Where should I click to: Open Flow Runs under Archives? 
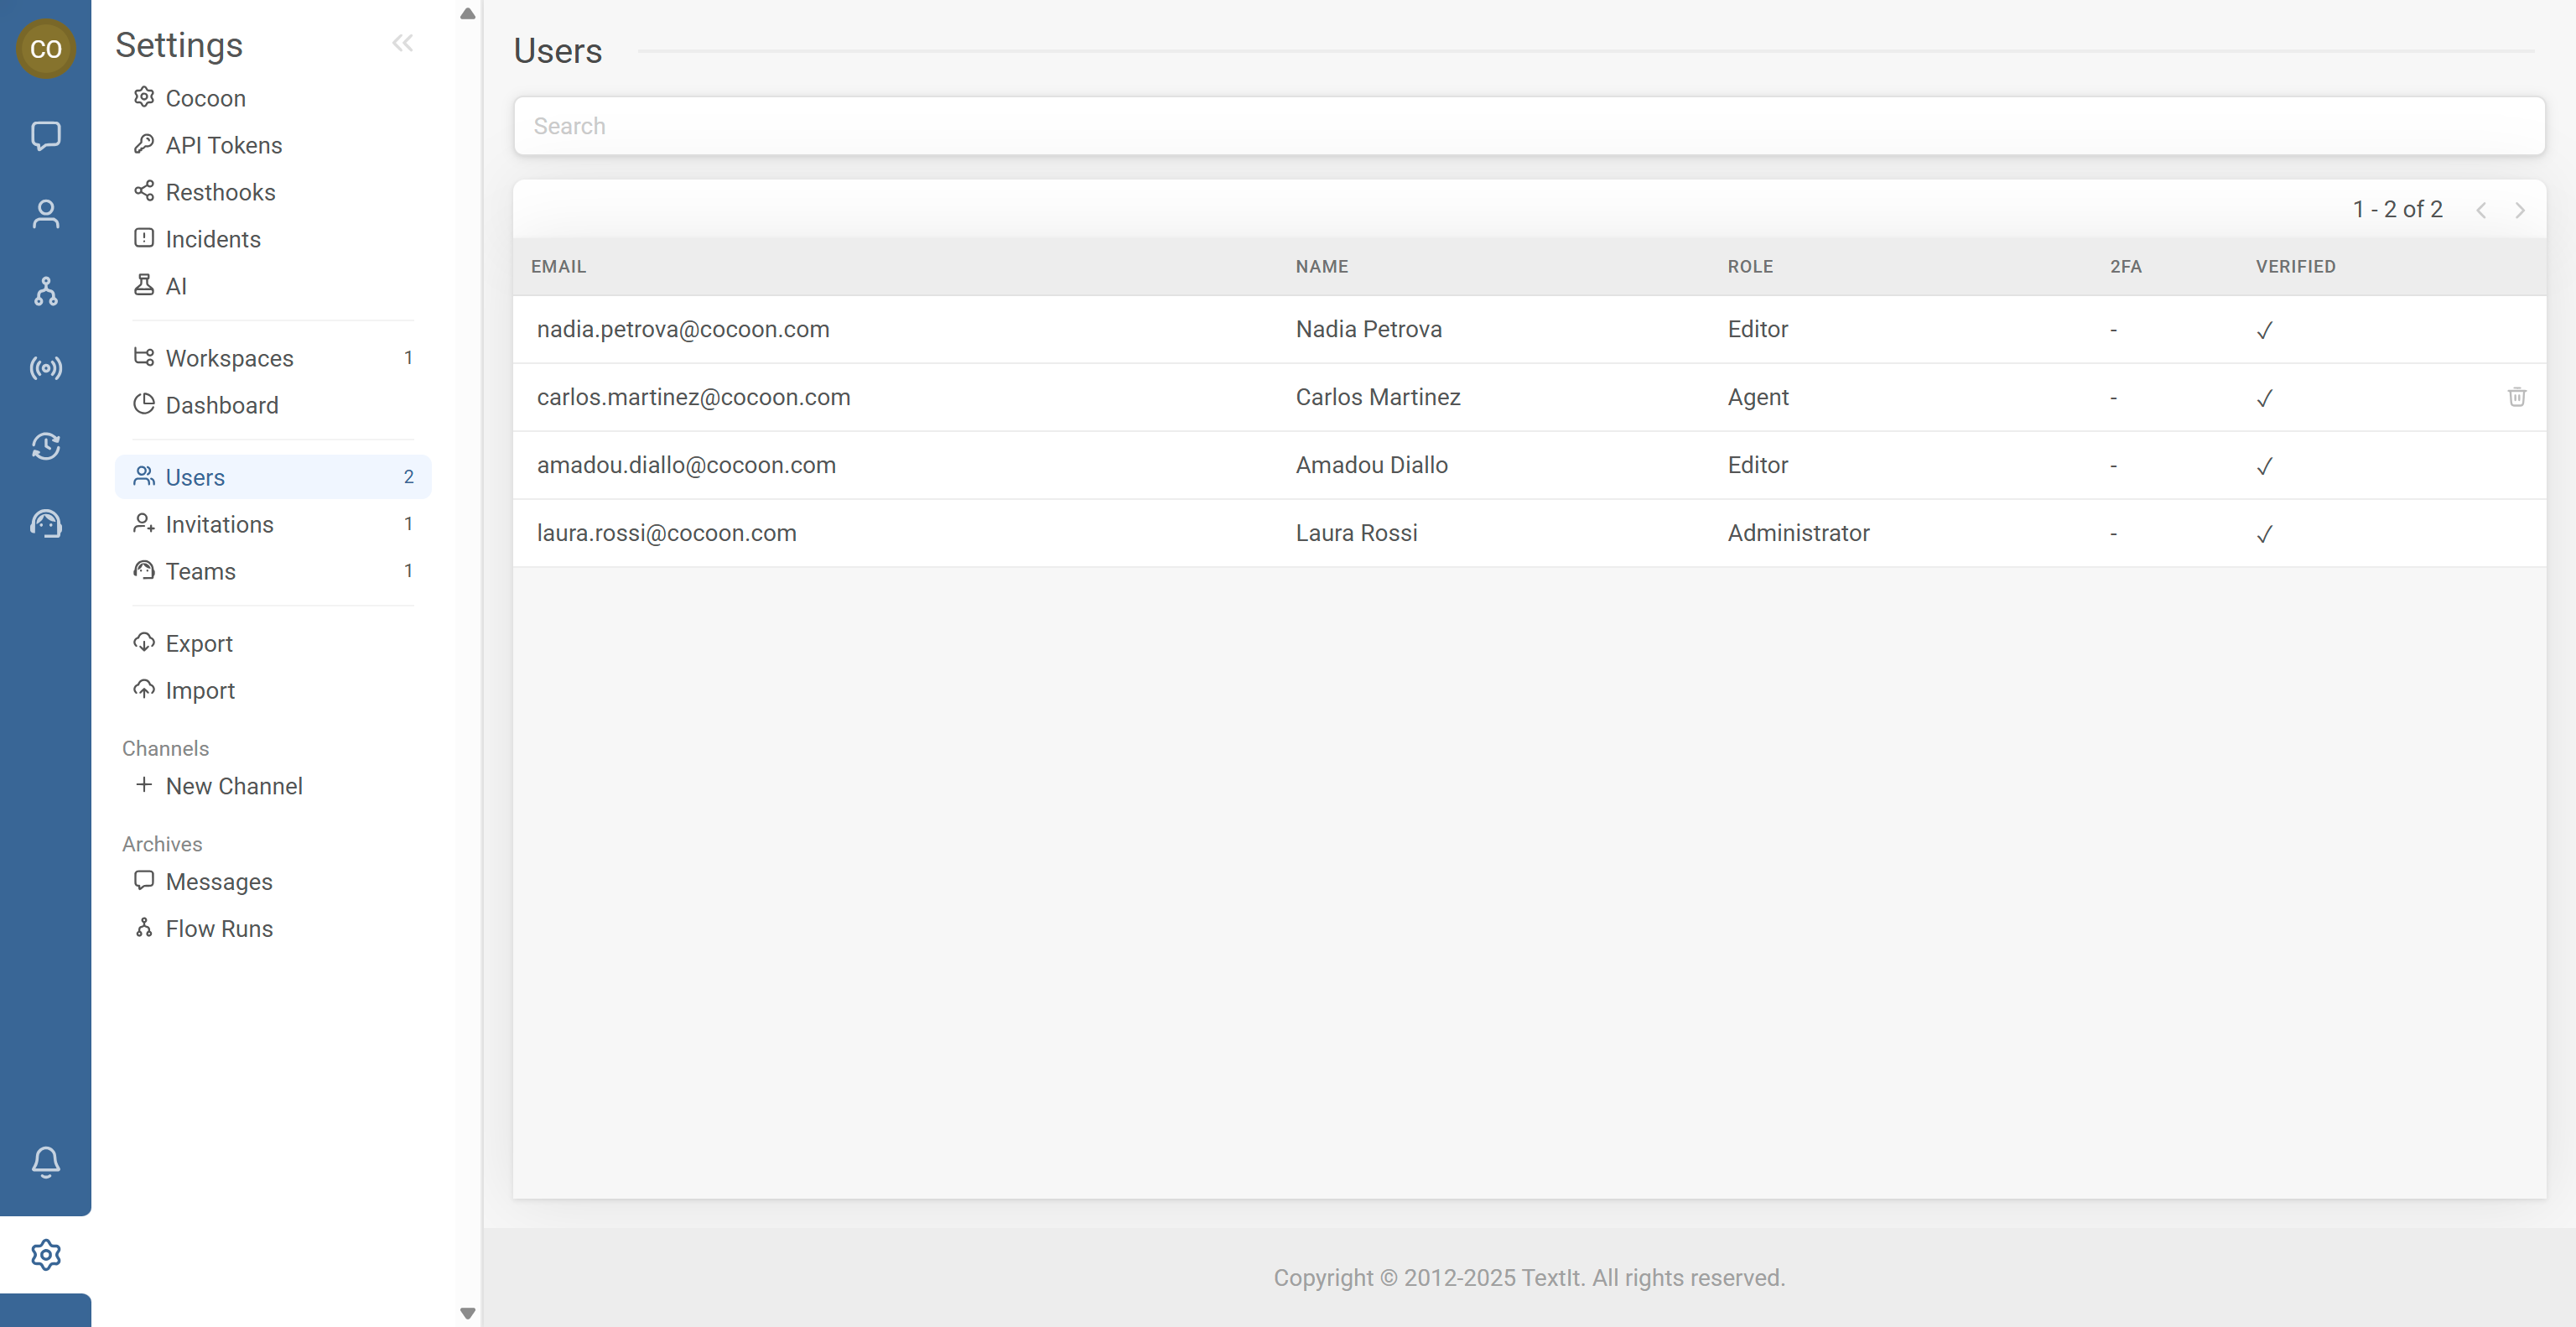(218, 928)
